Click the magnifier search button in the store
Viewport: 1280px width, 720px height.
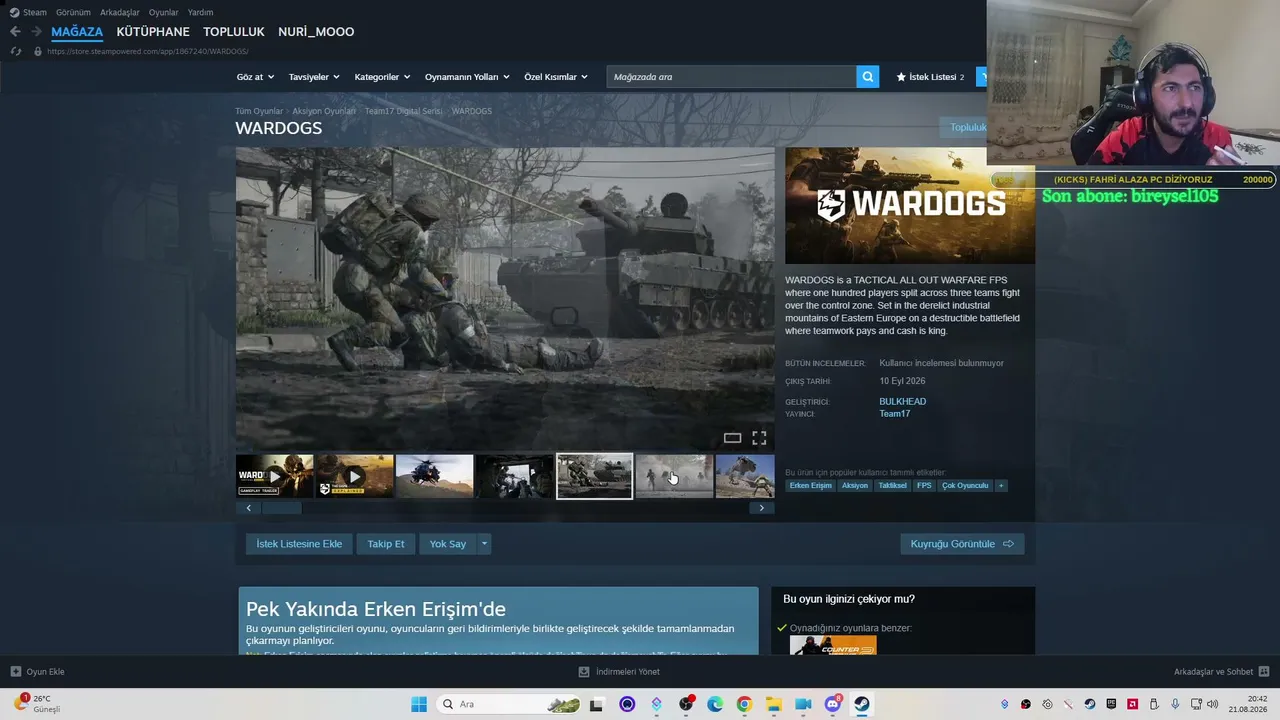(868, 77)
